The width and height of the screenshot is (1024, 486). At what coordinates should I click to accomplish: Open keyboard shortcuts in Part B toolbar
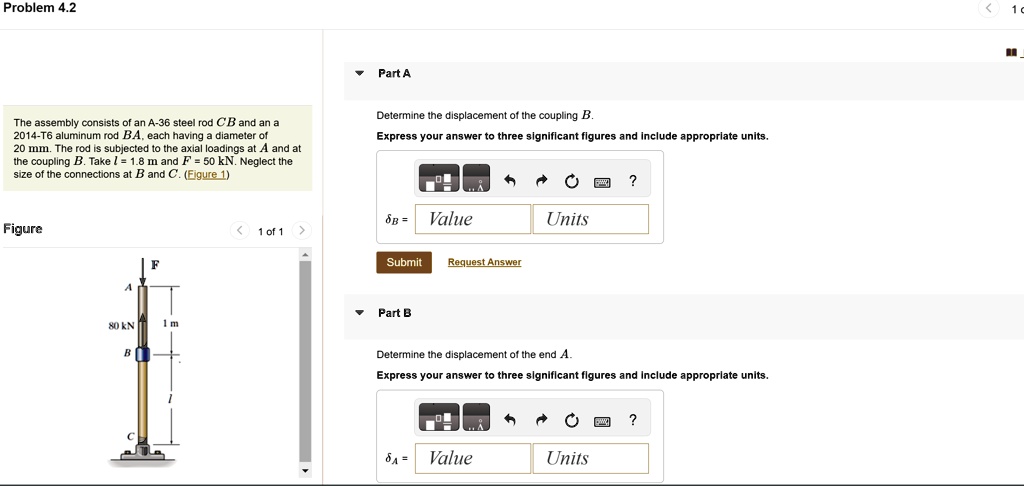coord(602,421)
